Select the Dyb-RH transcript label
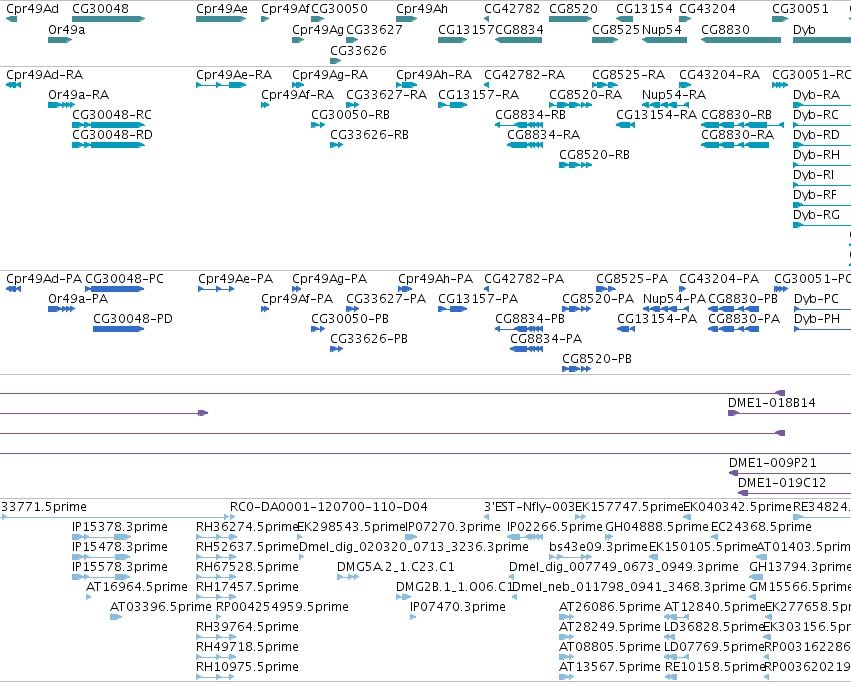Image resolution: width=851 pixels, height=682 pixels. pos(816,155)
